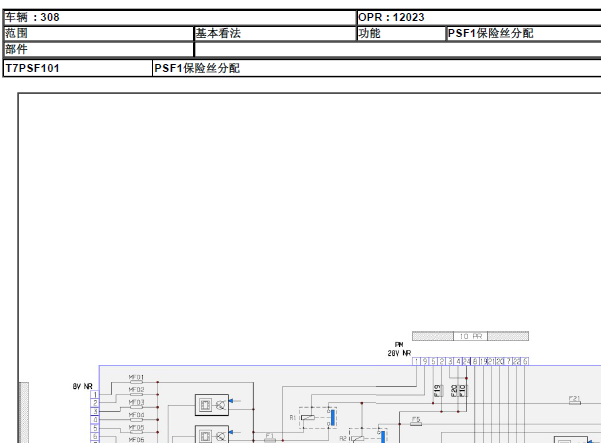Select fuse label MF01 in diagram
Viewport: 601px width, 443px height.
pos(136,377)
